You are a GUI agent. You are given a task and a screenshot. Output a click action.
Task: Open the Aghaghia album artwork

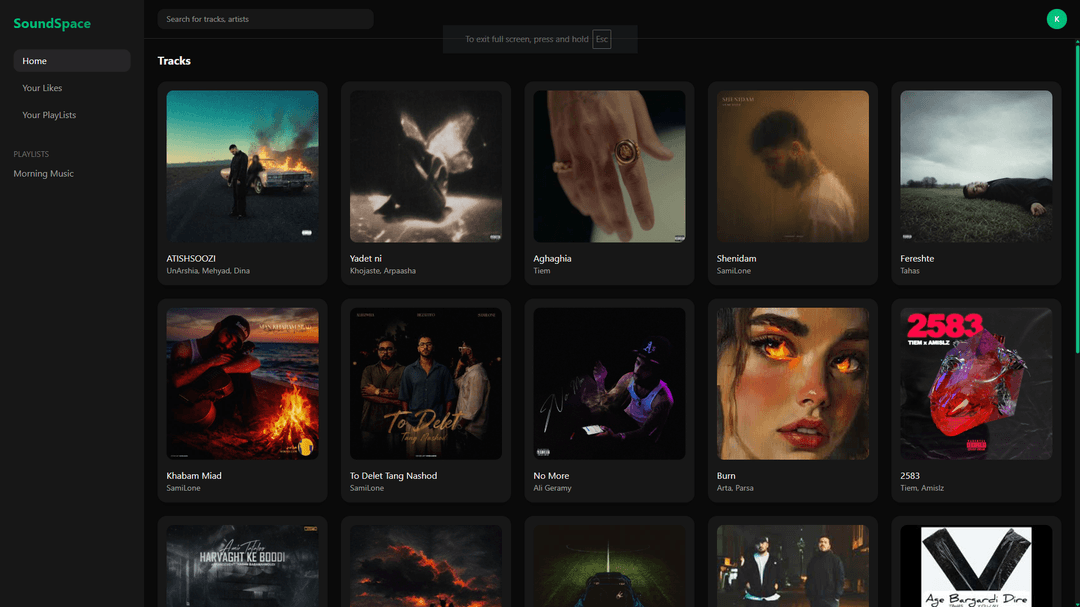click(x=609, y=166)
